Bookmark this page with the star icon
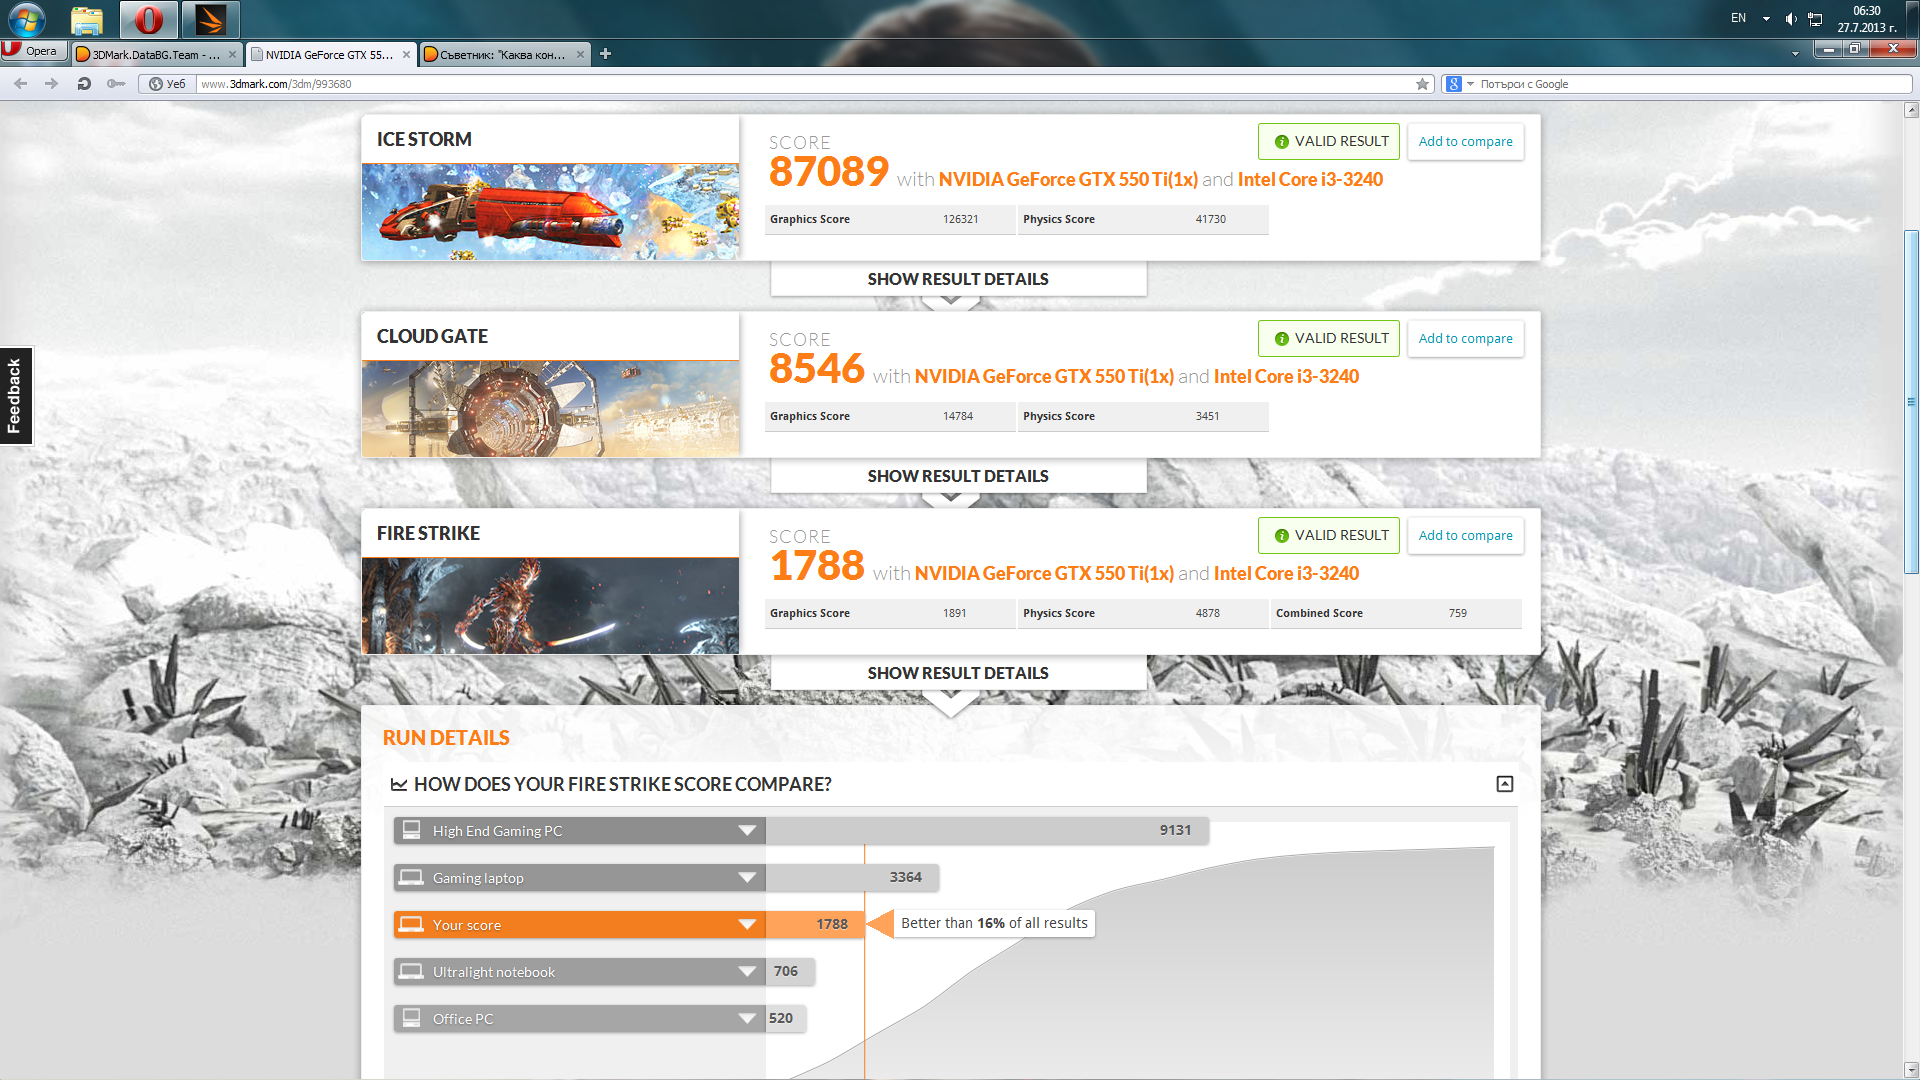This screenshot has height=1080, width=1920. (1422, 84)
